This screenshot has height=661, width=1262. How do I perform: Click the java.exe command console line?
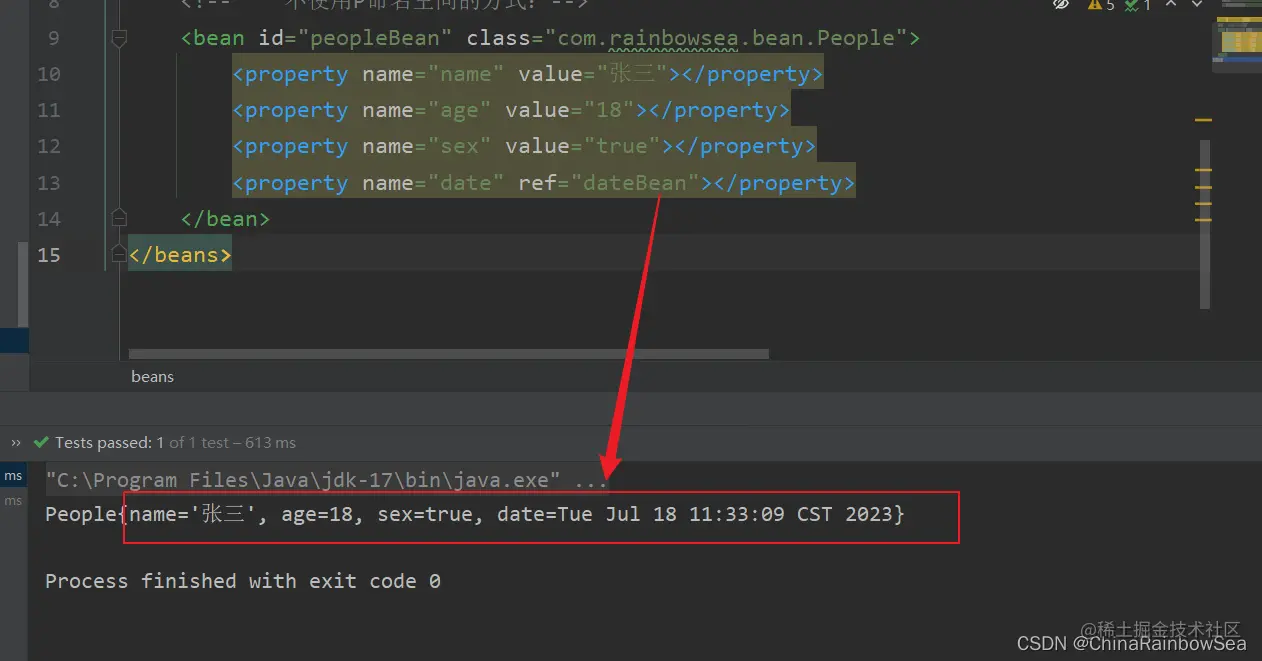click(x=327, y=480)
